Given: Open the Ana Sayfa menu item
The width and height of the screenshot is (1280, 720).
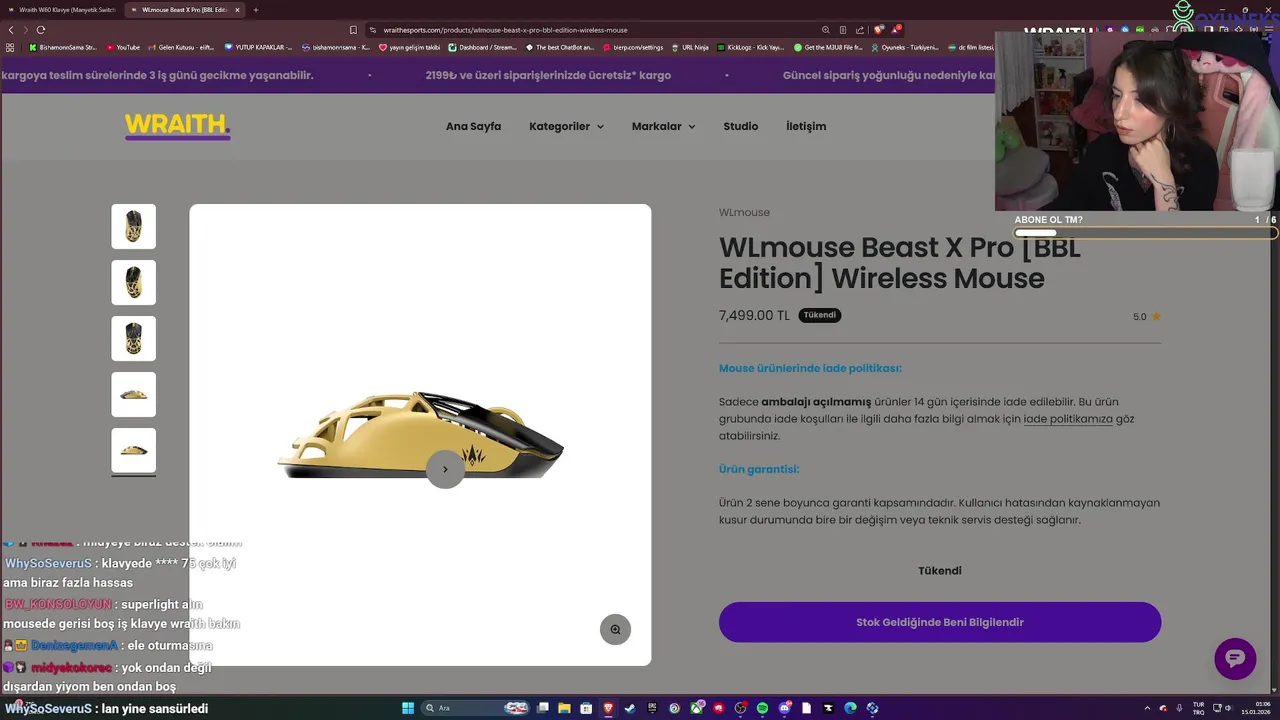Looking at the screenshot, I should [x=473, y=126].
